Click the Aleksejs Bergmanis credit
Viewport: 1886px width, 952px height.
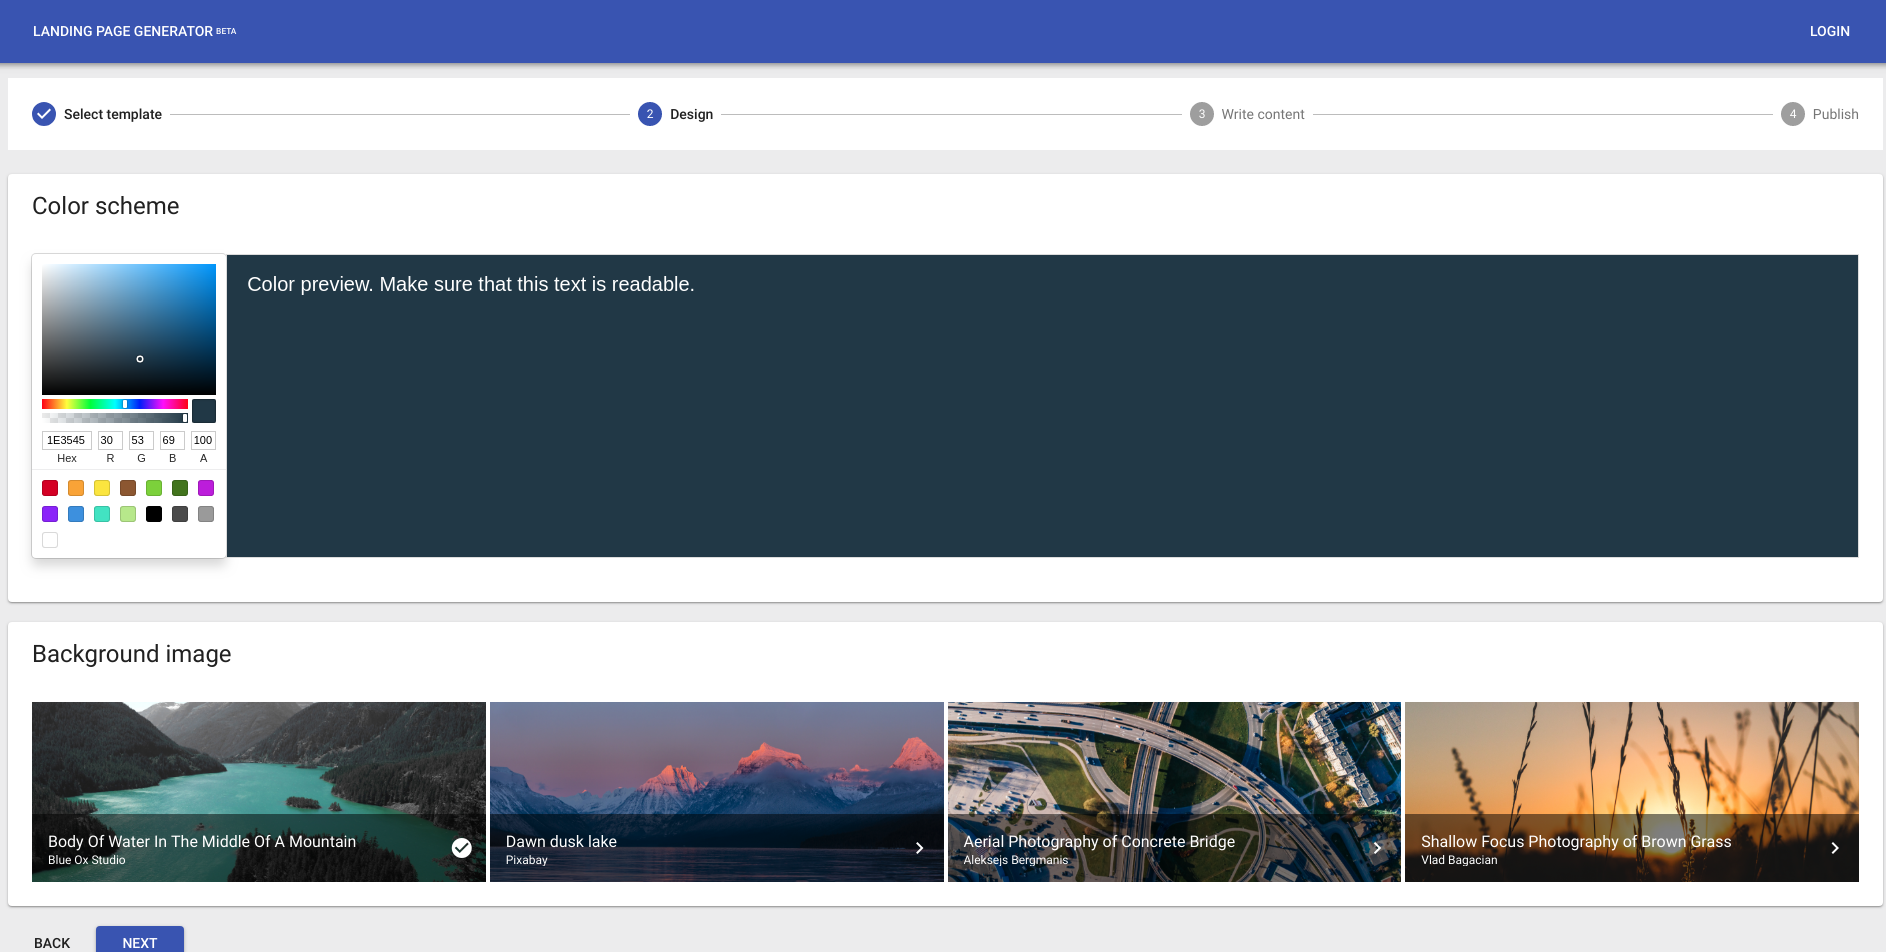(1016, 860)
